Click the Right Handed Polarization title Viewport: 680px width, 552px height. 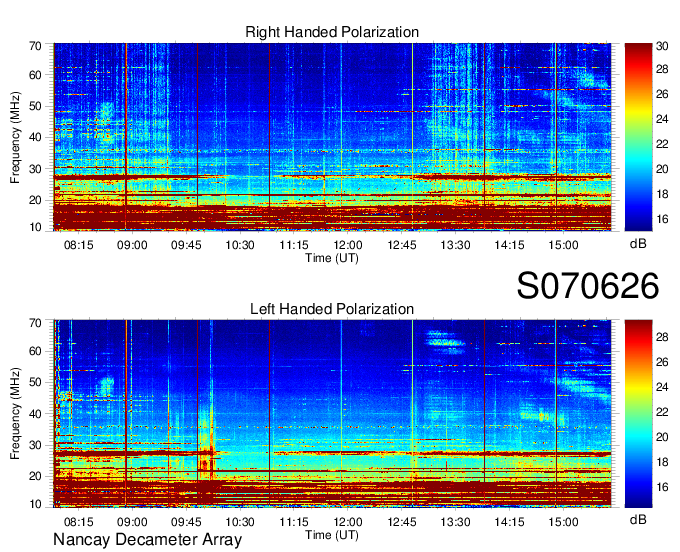(332, 32)
